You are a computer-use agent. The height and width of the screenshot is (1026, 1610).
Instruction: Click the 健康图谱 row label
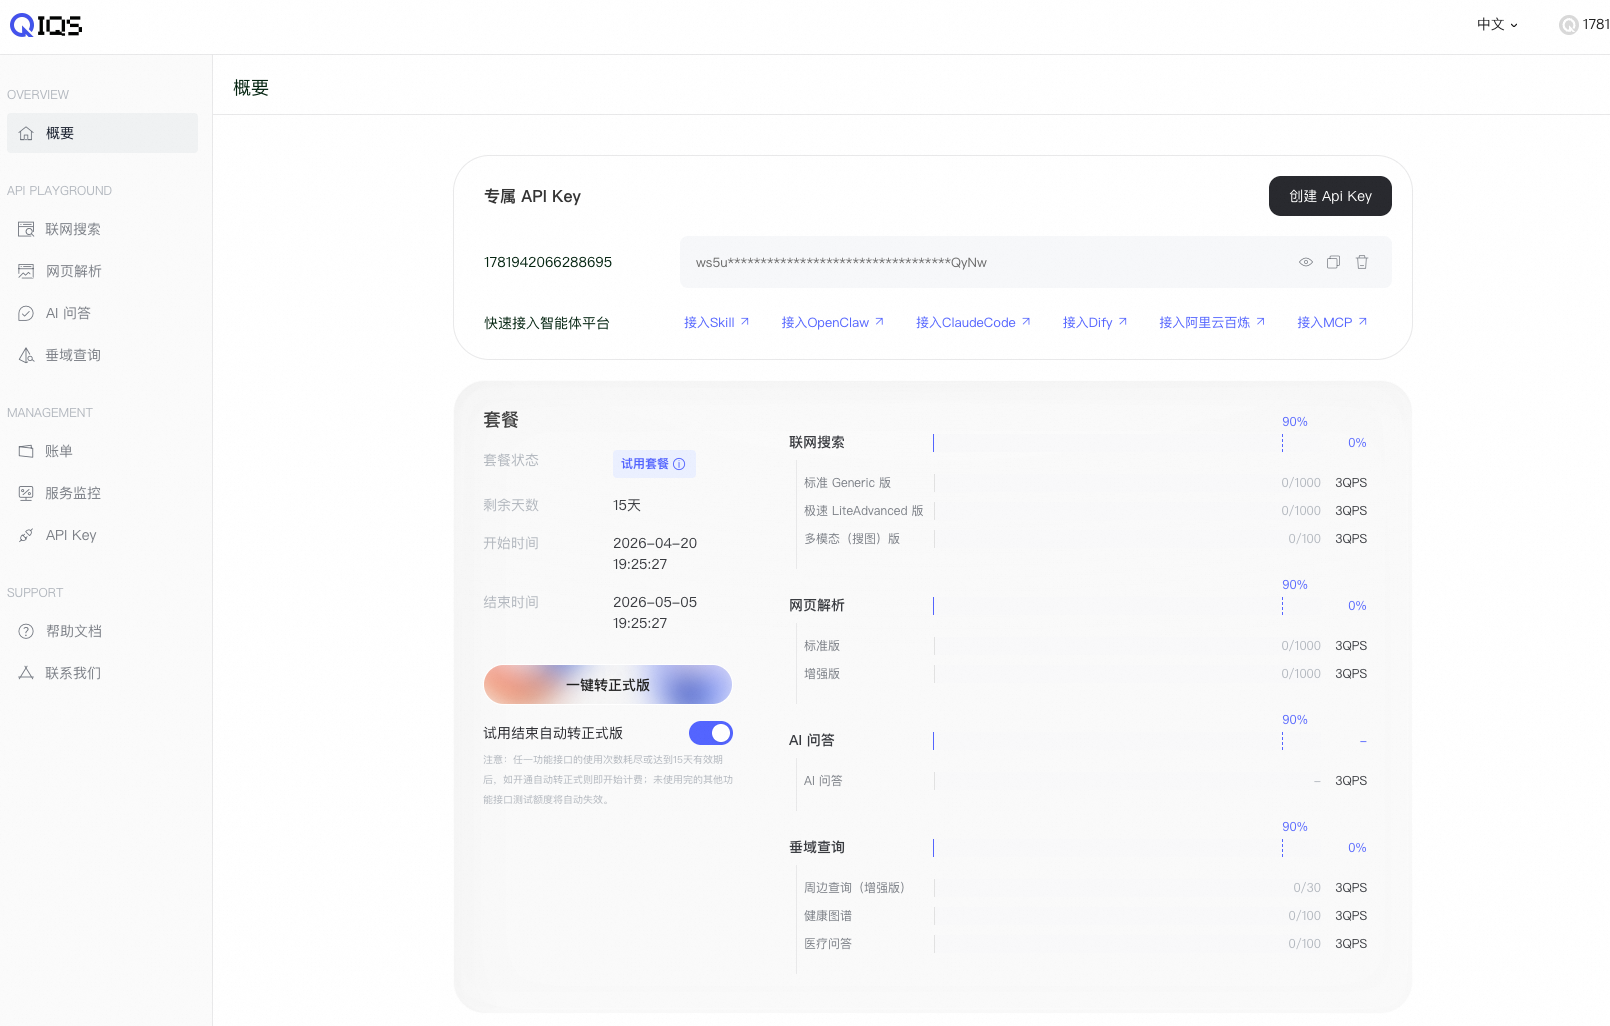point(828,916)
